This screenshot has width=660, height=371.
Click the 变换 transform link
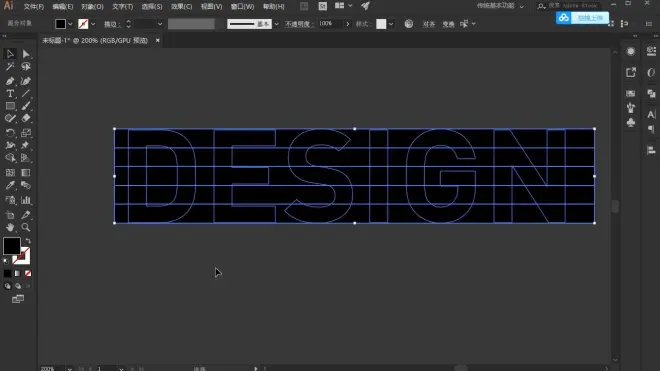[x=448, y=24]
